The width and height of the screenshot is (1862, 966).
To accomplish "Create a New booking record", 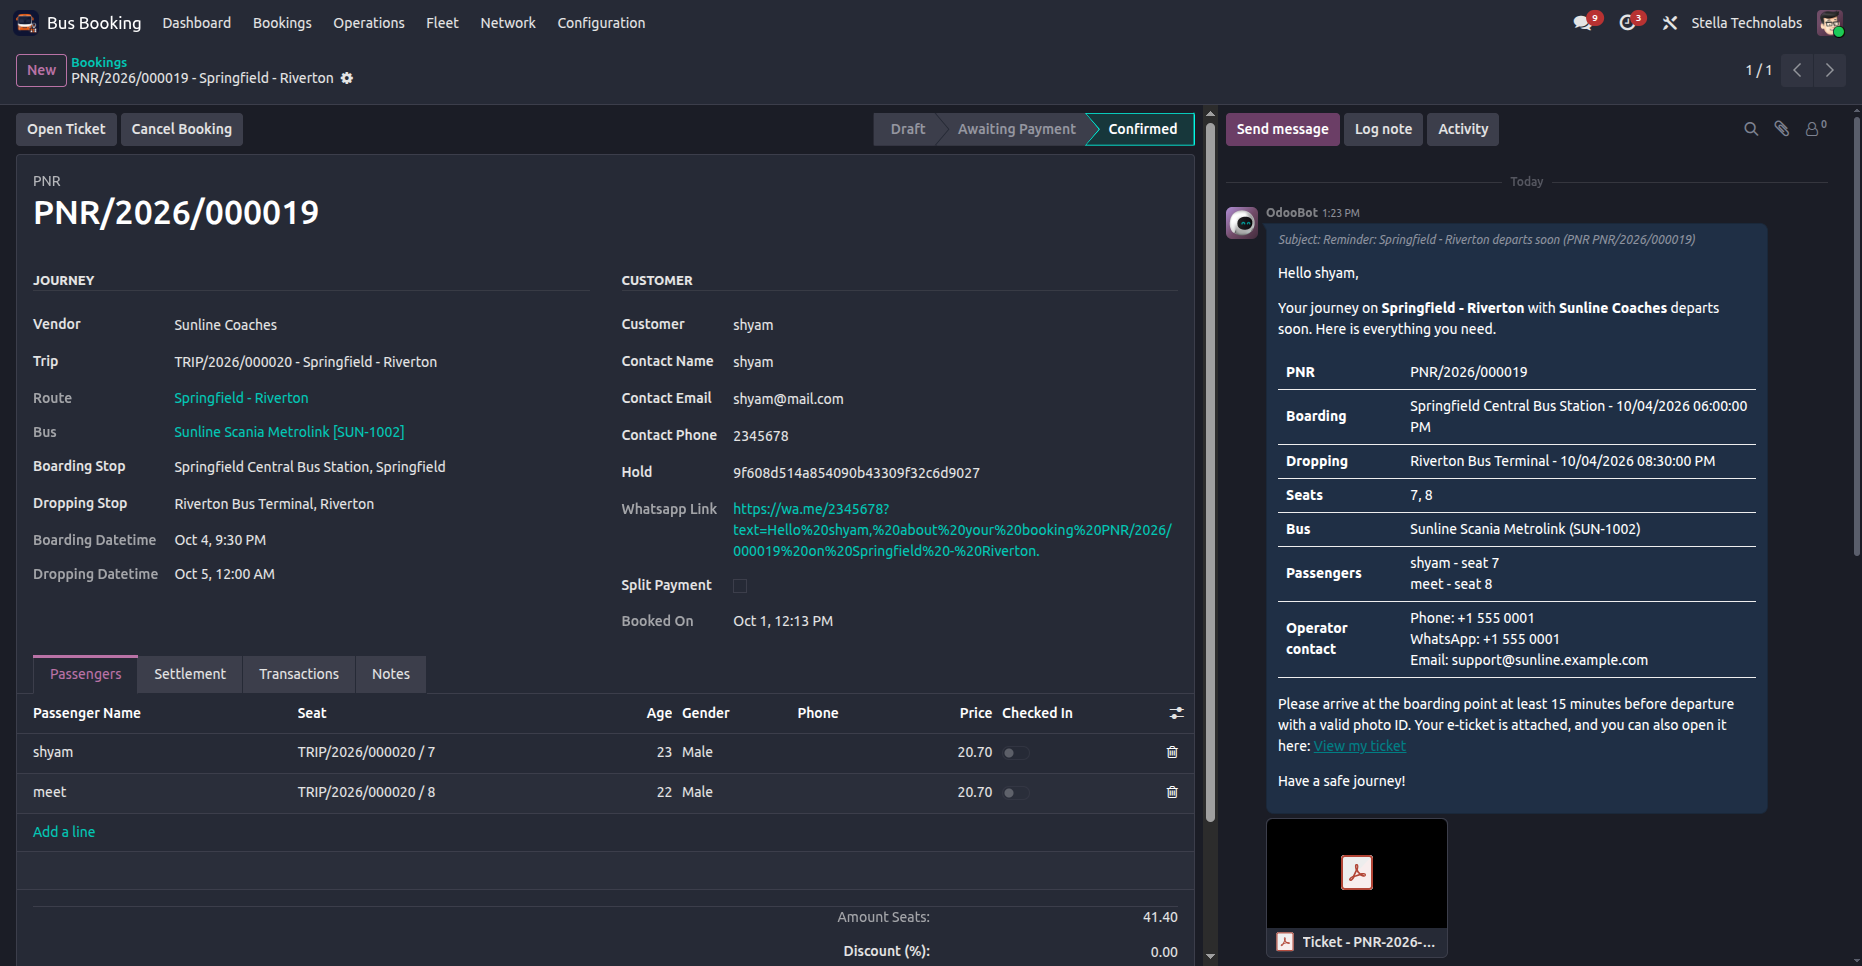I will (x=41, y=70).
